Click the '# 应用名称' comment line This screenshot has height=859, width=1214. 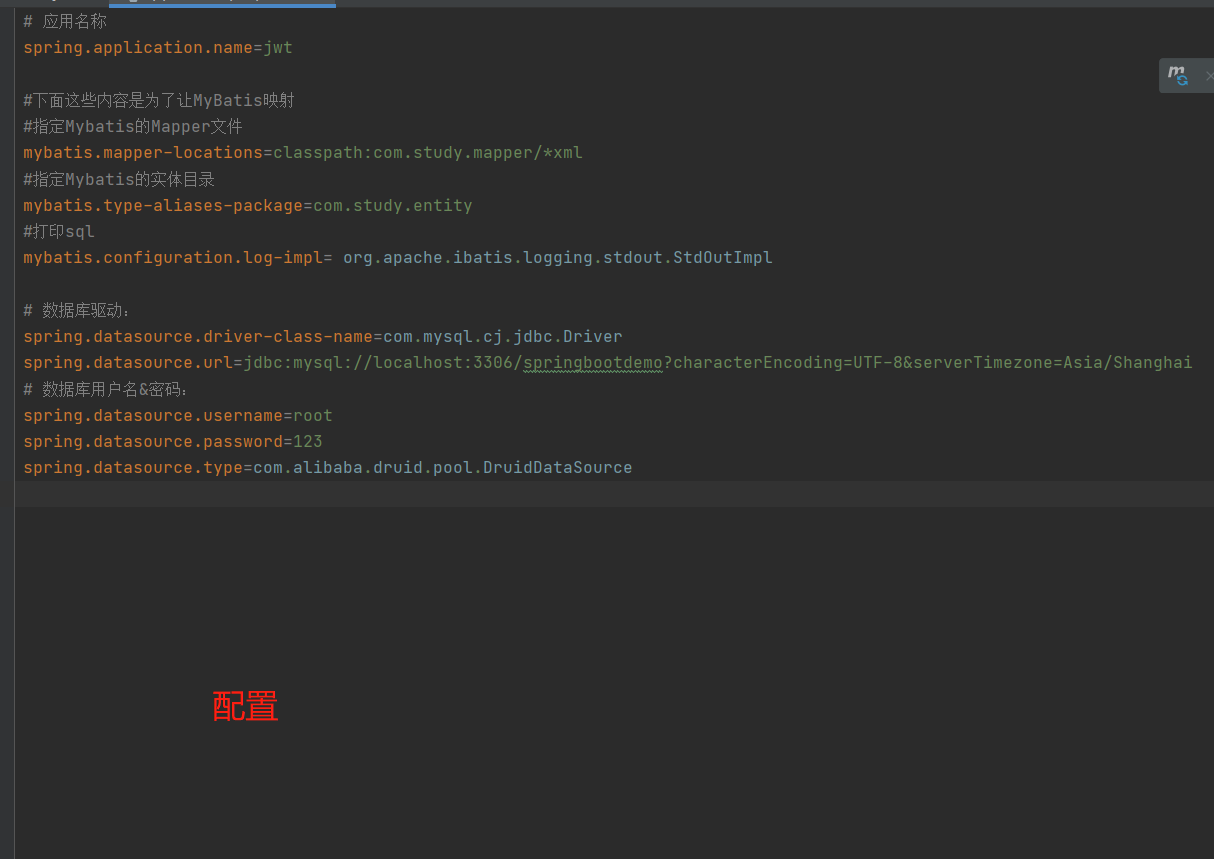[65, 21]
